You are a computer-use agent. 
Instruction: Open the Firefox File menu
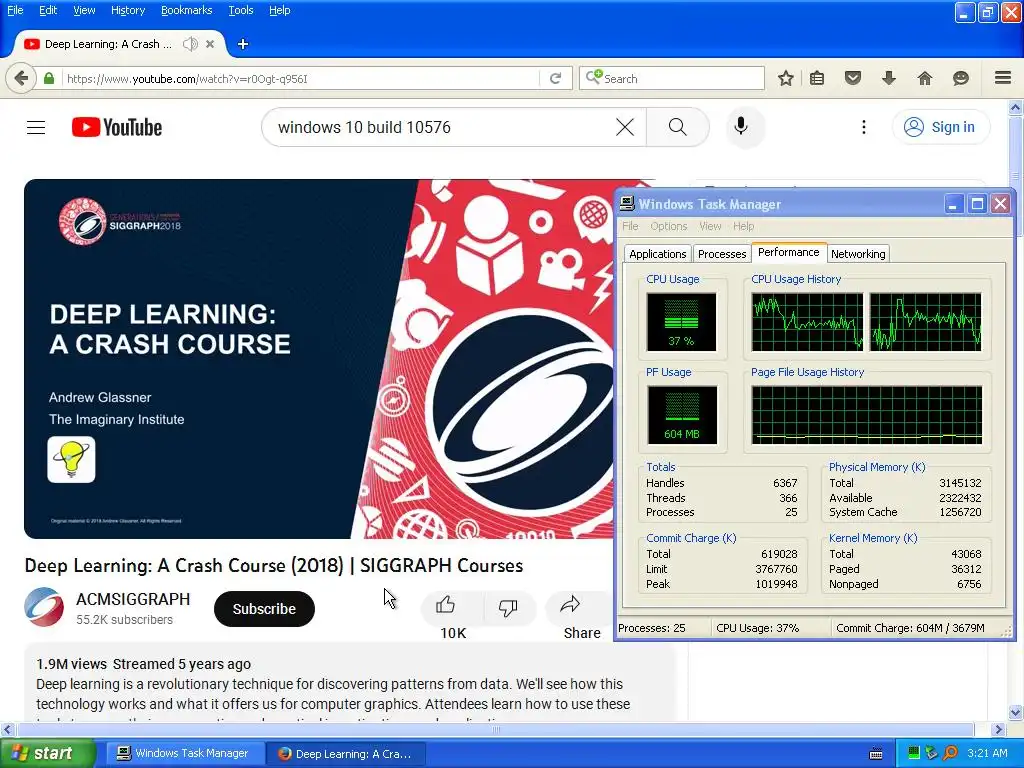point(14,10)
